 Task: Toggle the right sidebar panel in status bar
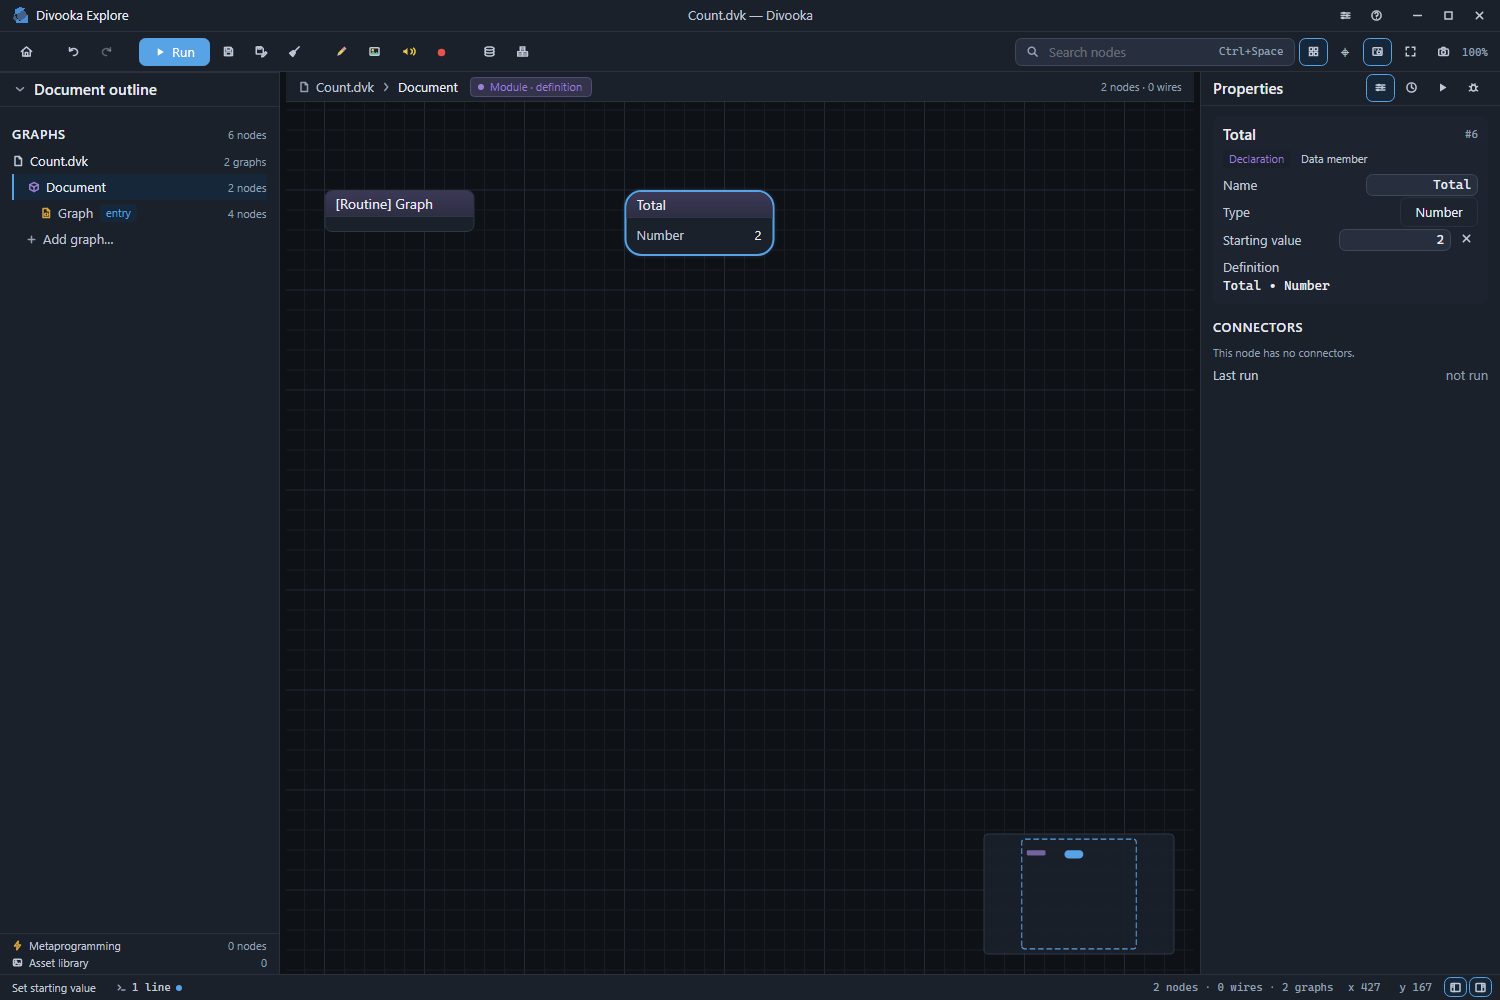click(x=1480, y=987)
